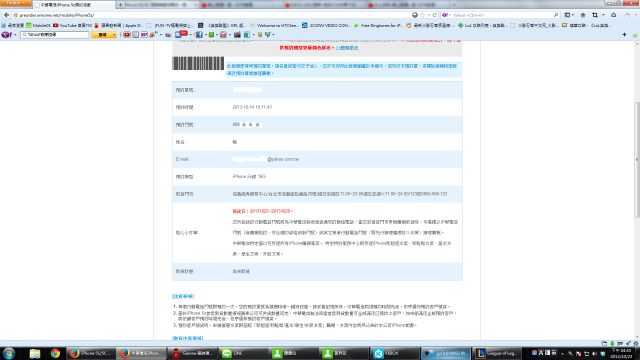
Task: Open the bookmarks menu button
Action: [x=569, y=15]
